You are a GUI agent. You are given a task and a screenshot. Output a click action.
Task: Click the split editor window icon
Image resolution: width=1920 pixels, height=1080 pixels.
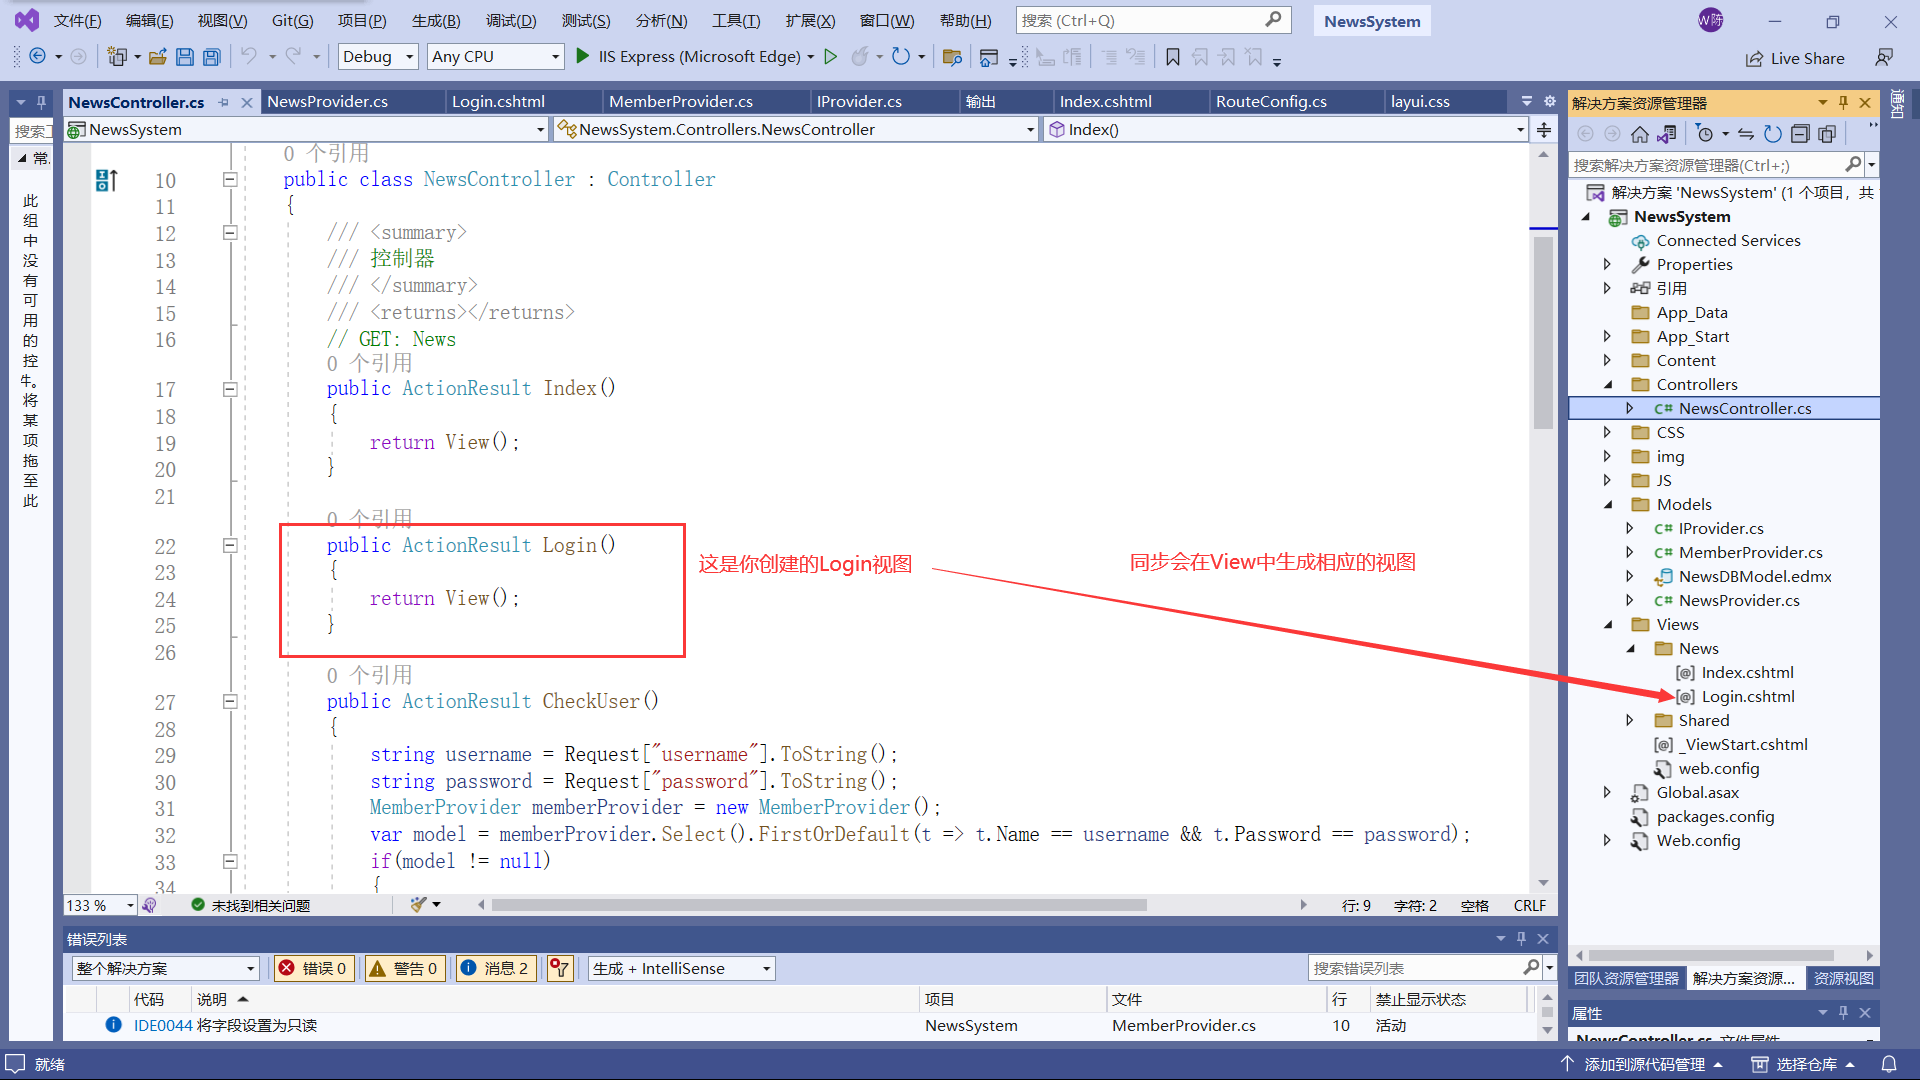pos(1544,130)
